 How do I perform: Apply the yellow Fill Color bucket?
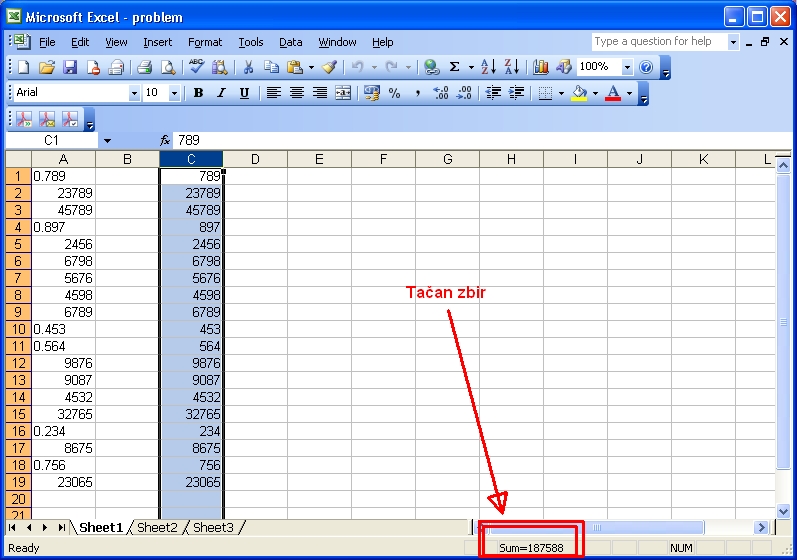click(579, 93)
